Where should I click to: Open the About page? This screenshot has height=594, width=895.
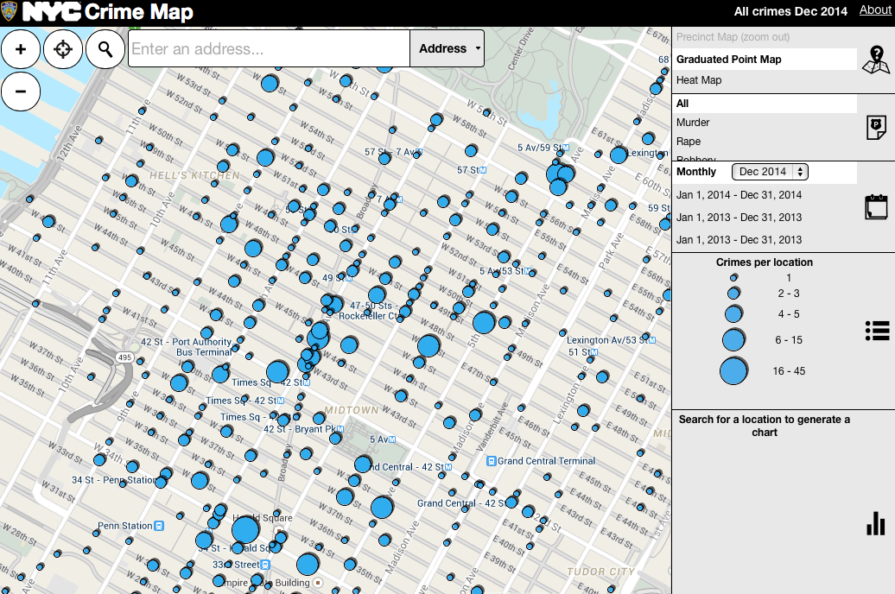(875, 10)
